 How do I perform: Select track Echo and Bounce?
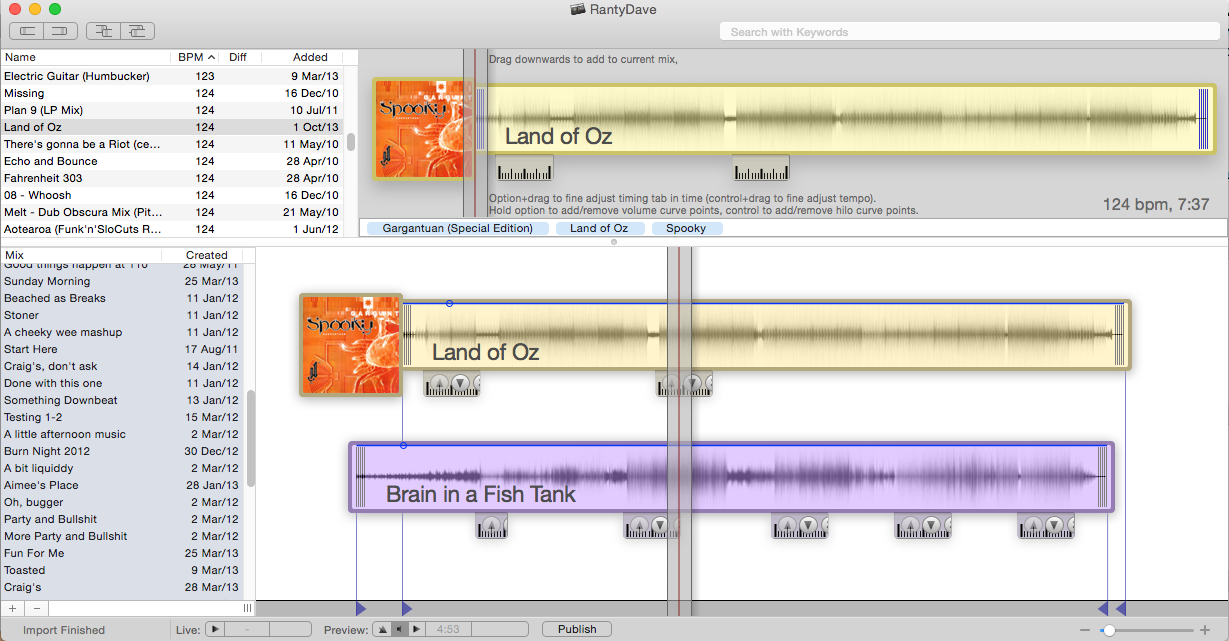point(171,161)
